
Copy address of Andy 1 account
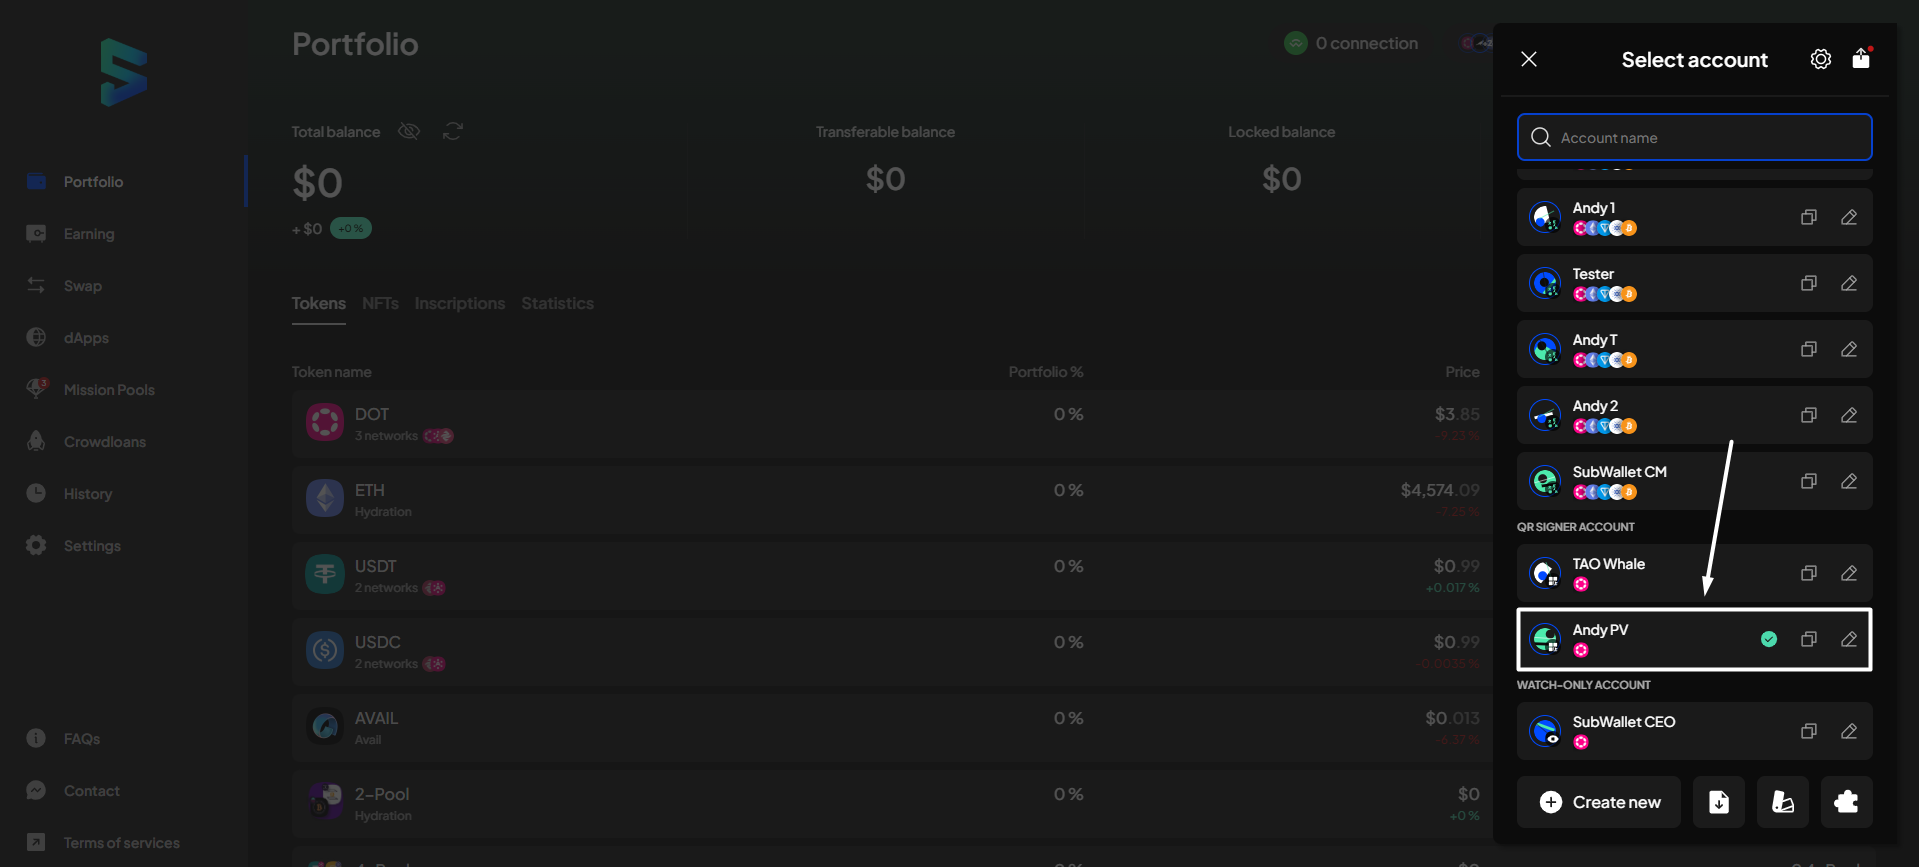1808,217
